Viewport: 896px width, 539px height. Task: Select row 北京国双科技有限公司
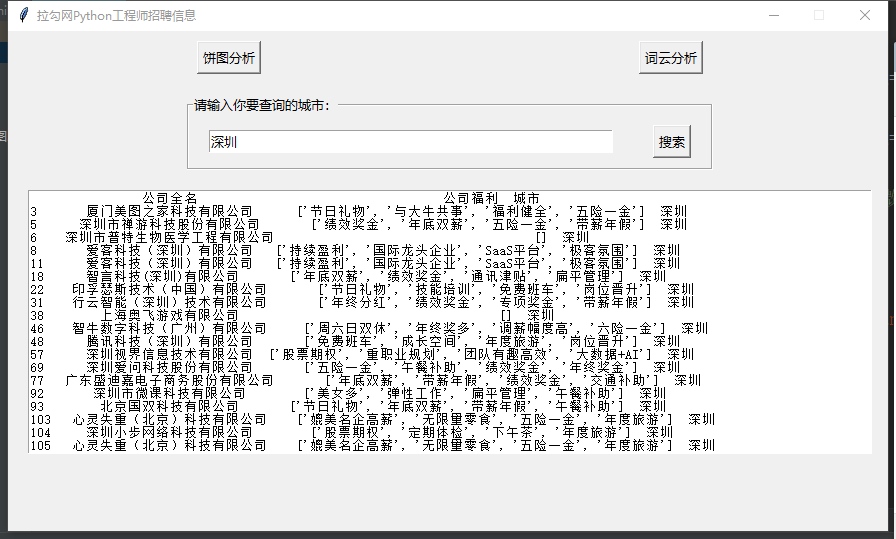pyautogui.click(x=349, y=406)
